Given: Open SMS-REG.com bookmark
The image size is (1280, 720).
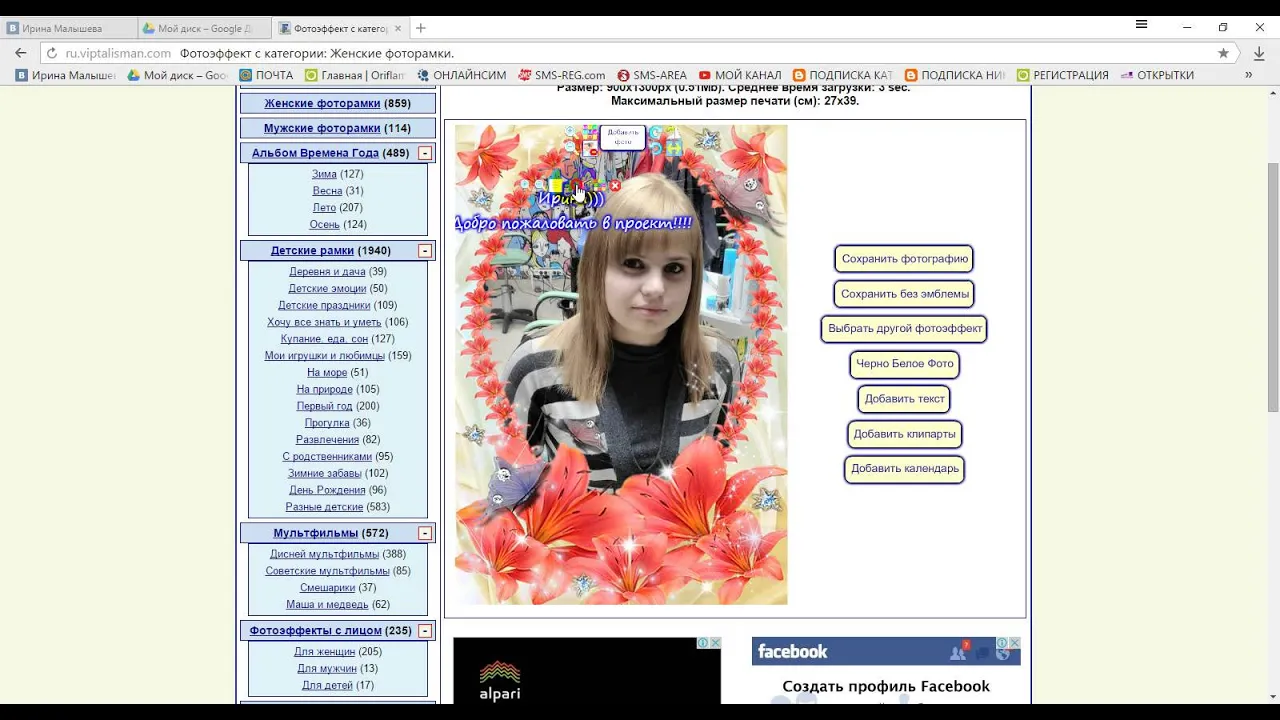Looking at the screenshot, I should [x=561, y=75].
